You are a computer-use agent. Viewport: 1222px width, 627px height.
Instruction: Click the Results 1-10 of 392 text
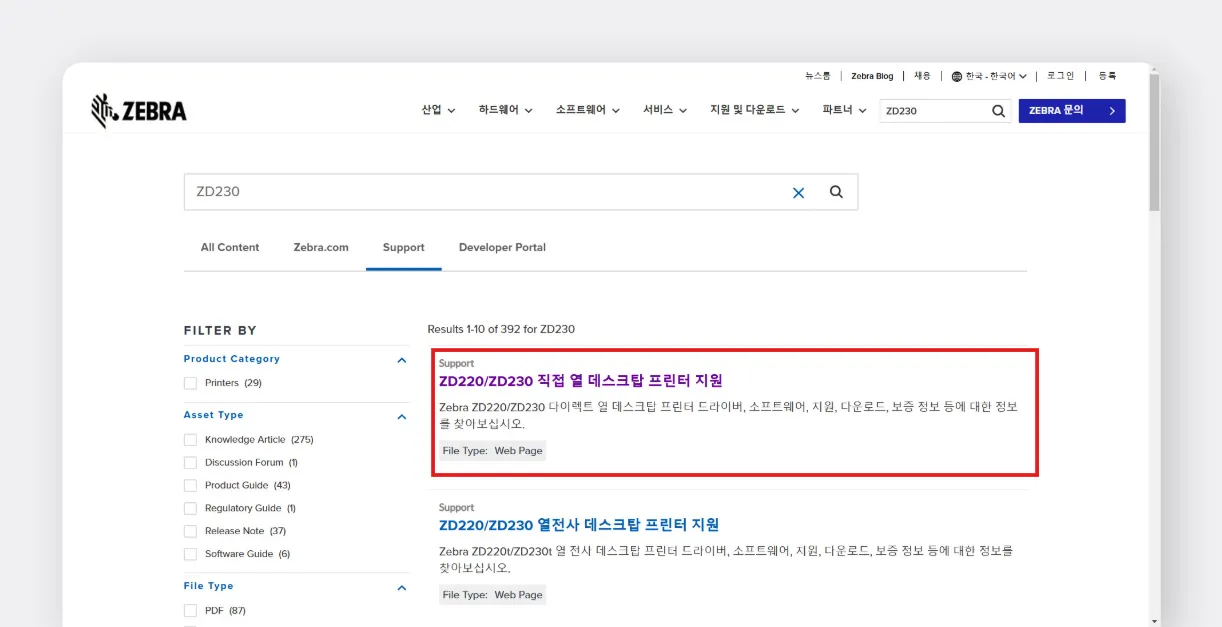point(501,329)
